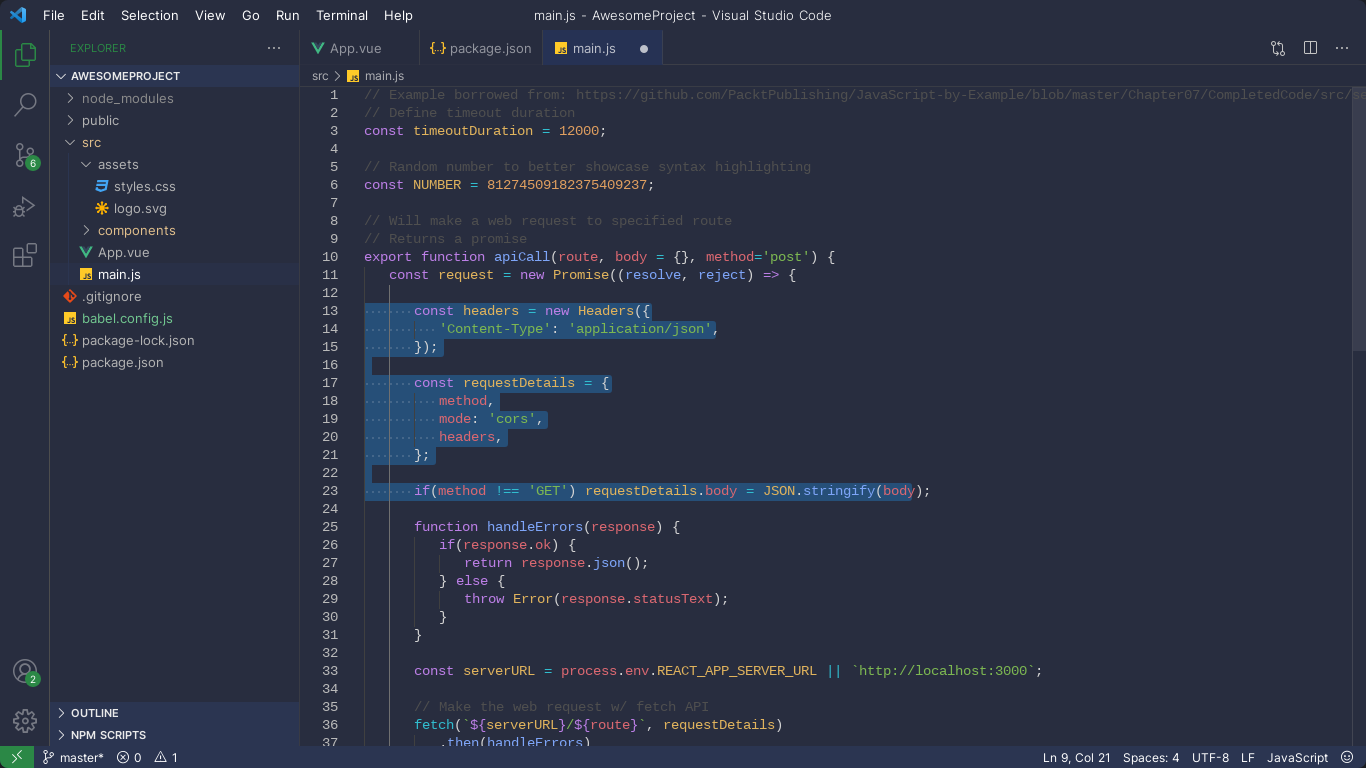Open problems via errors count in status bar
Image resolution: width=1366 pixels, height=768 pixels.
tap(129, 758)
